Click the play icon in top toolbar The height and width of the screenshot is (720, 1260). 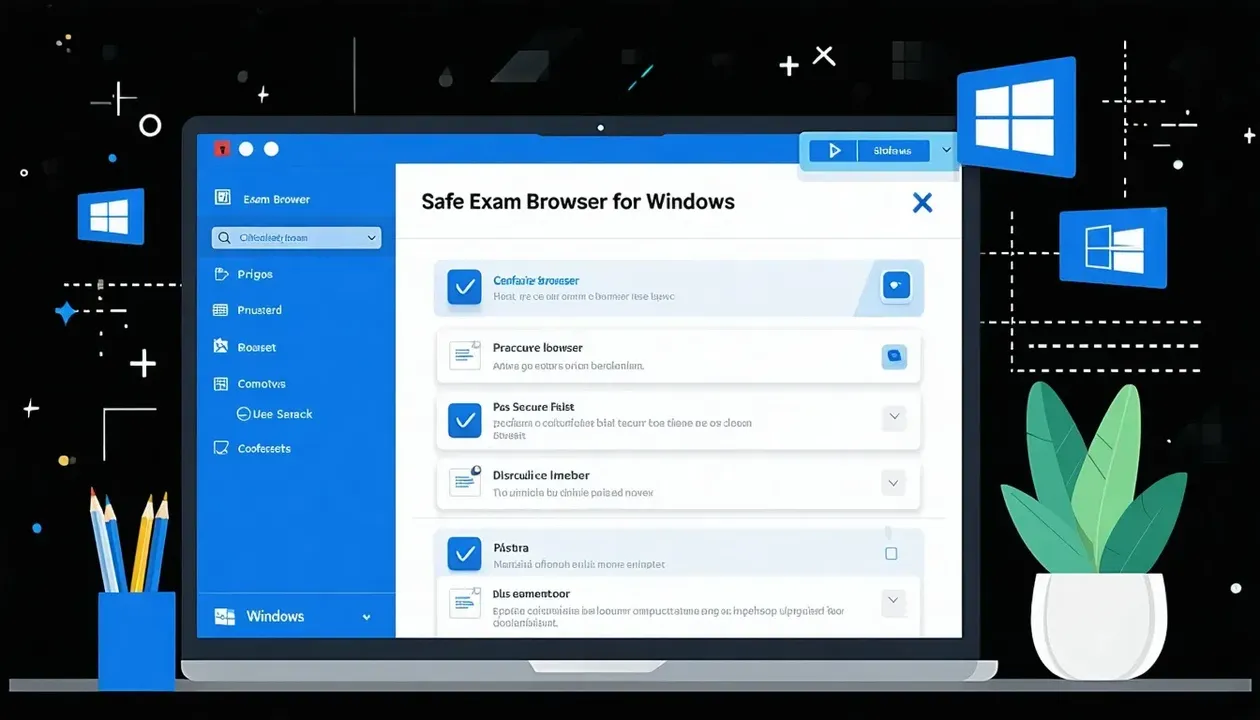[x=835, y=151]
